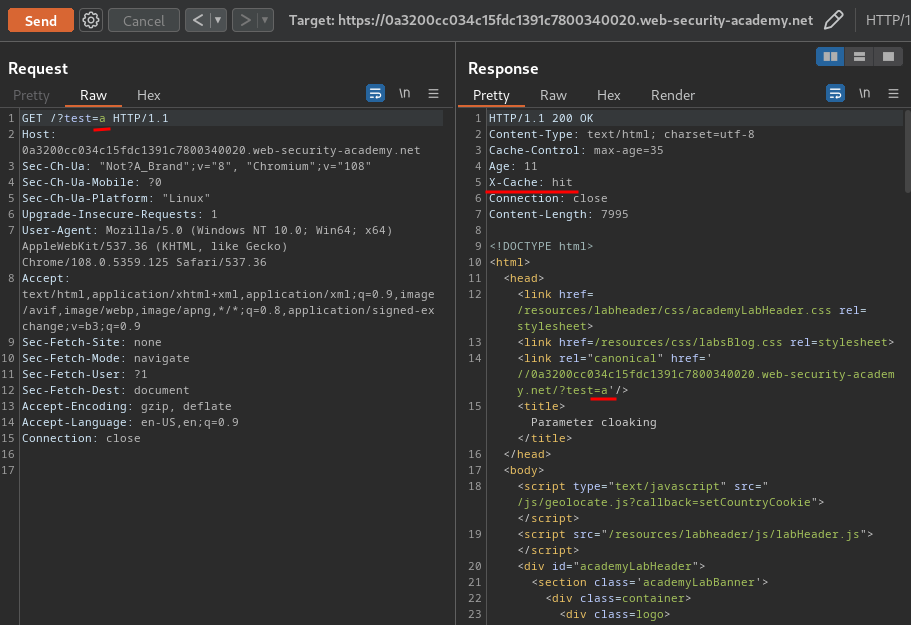Image resolution: width=911 pixels, height=625 pixels.
Task: Click the labsBlog.css stylesheet link line
Action: (705, 342)
